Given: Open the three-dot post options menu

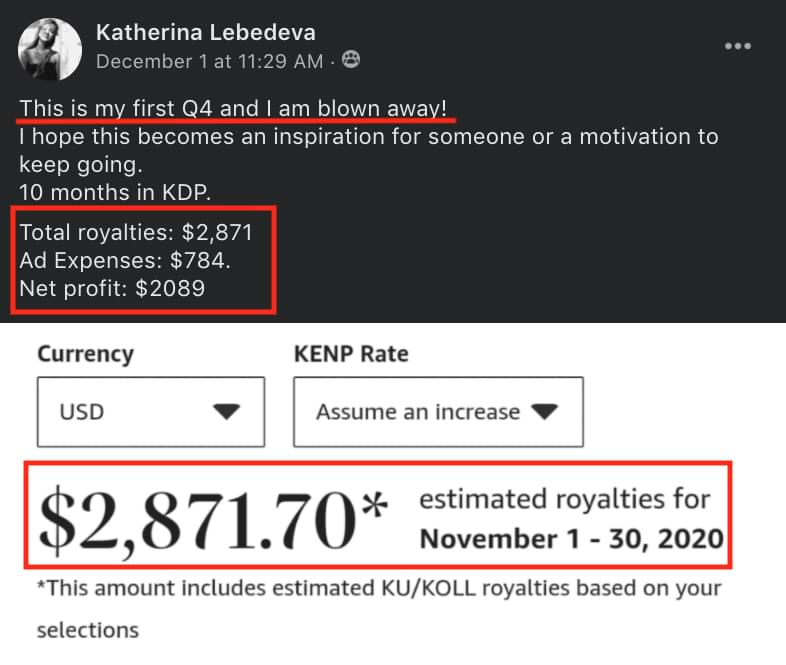Looking at the screenshot, I should (737, 46).
